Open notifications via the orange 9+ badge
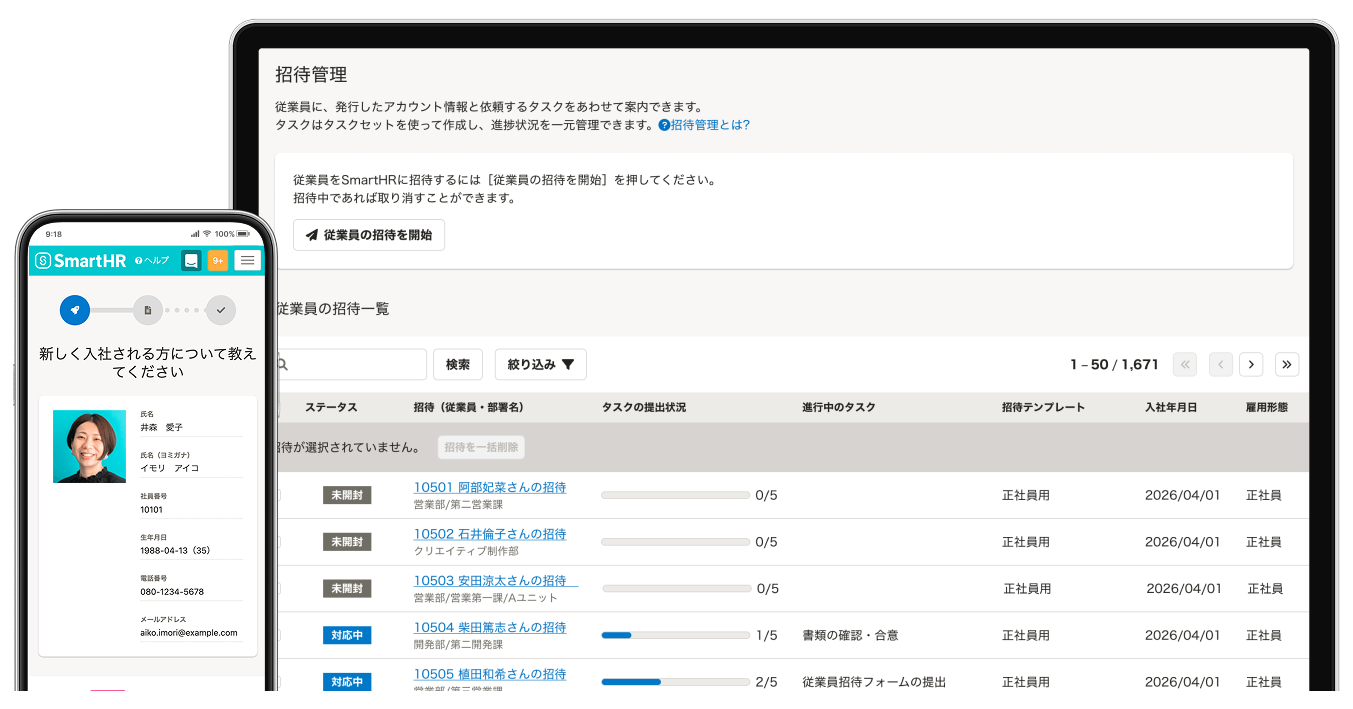Viewport: 1353px width, 709px height. click(218, 260)
